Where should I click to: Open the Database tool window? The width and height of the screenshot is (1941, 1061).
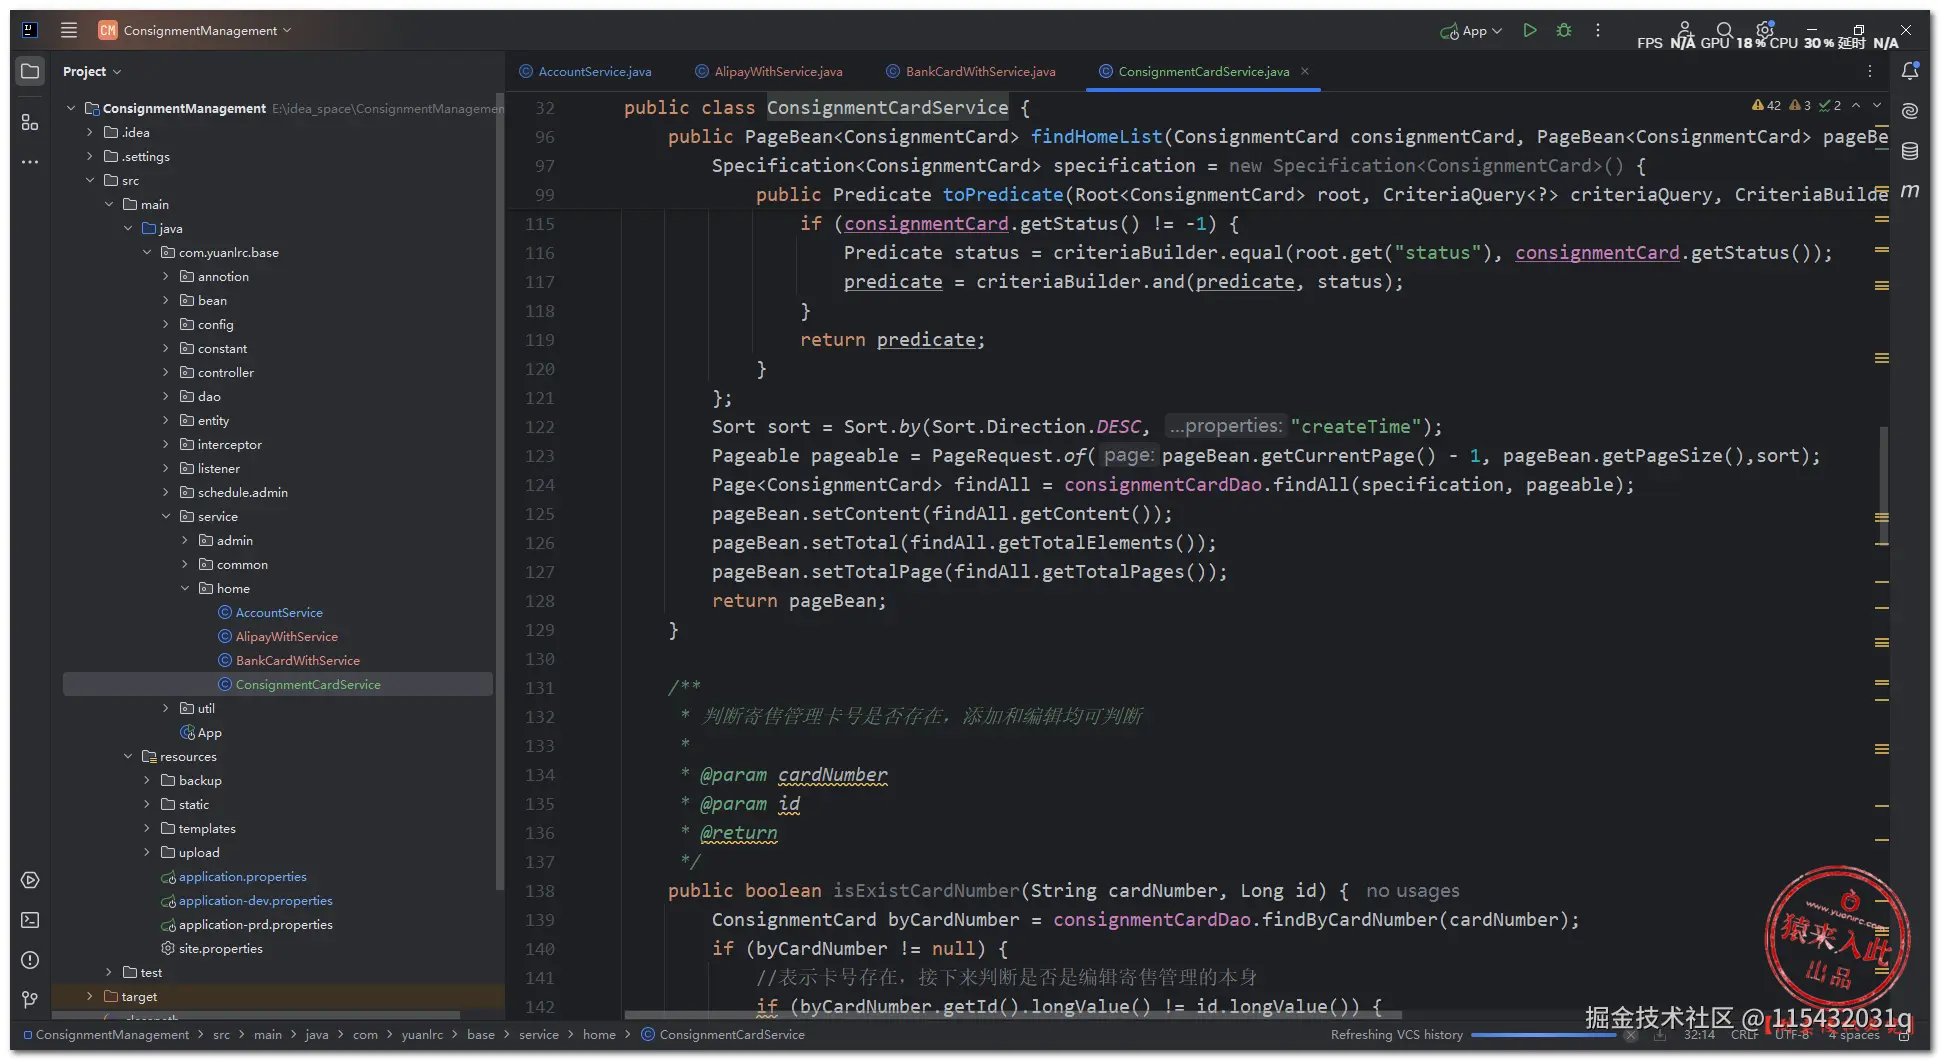[x=1910, y=151]
